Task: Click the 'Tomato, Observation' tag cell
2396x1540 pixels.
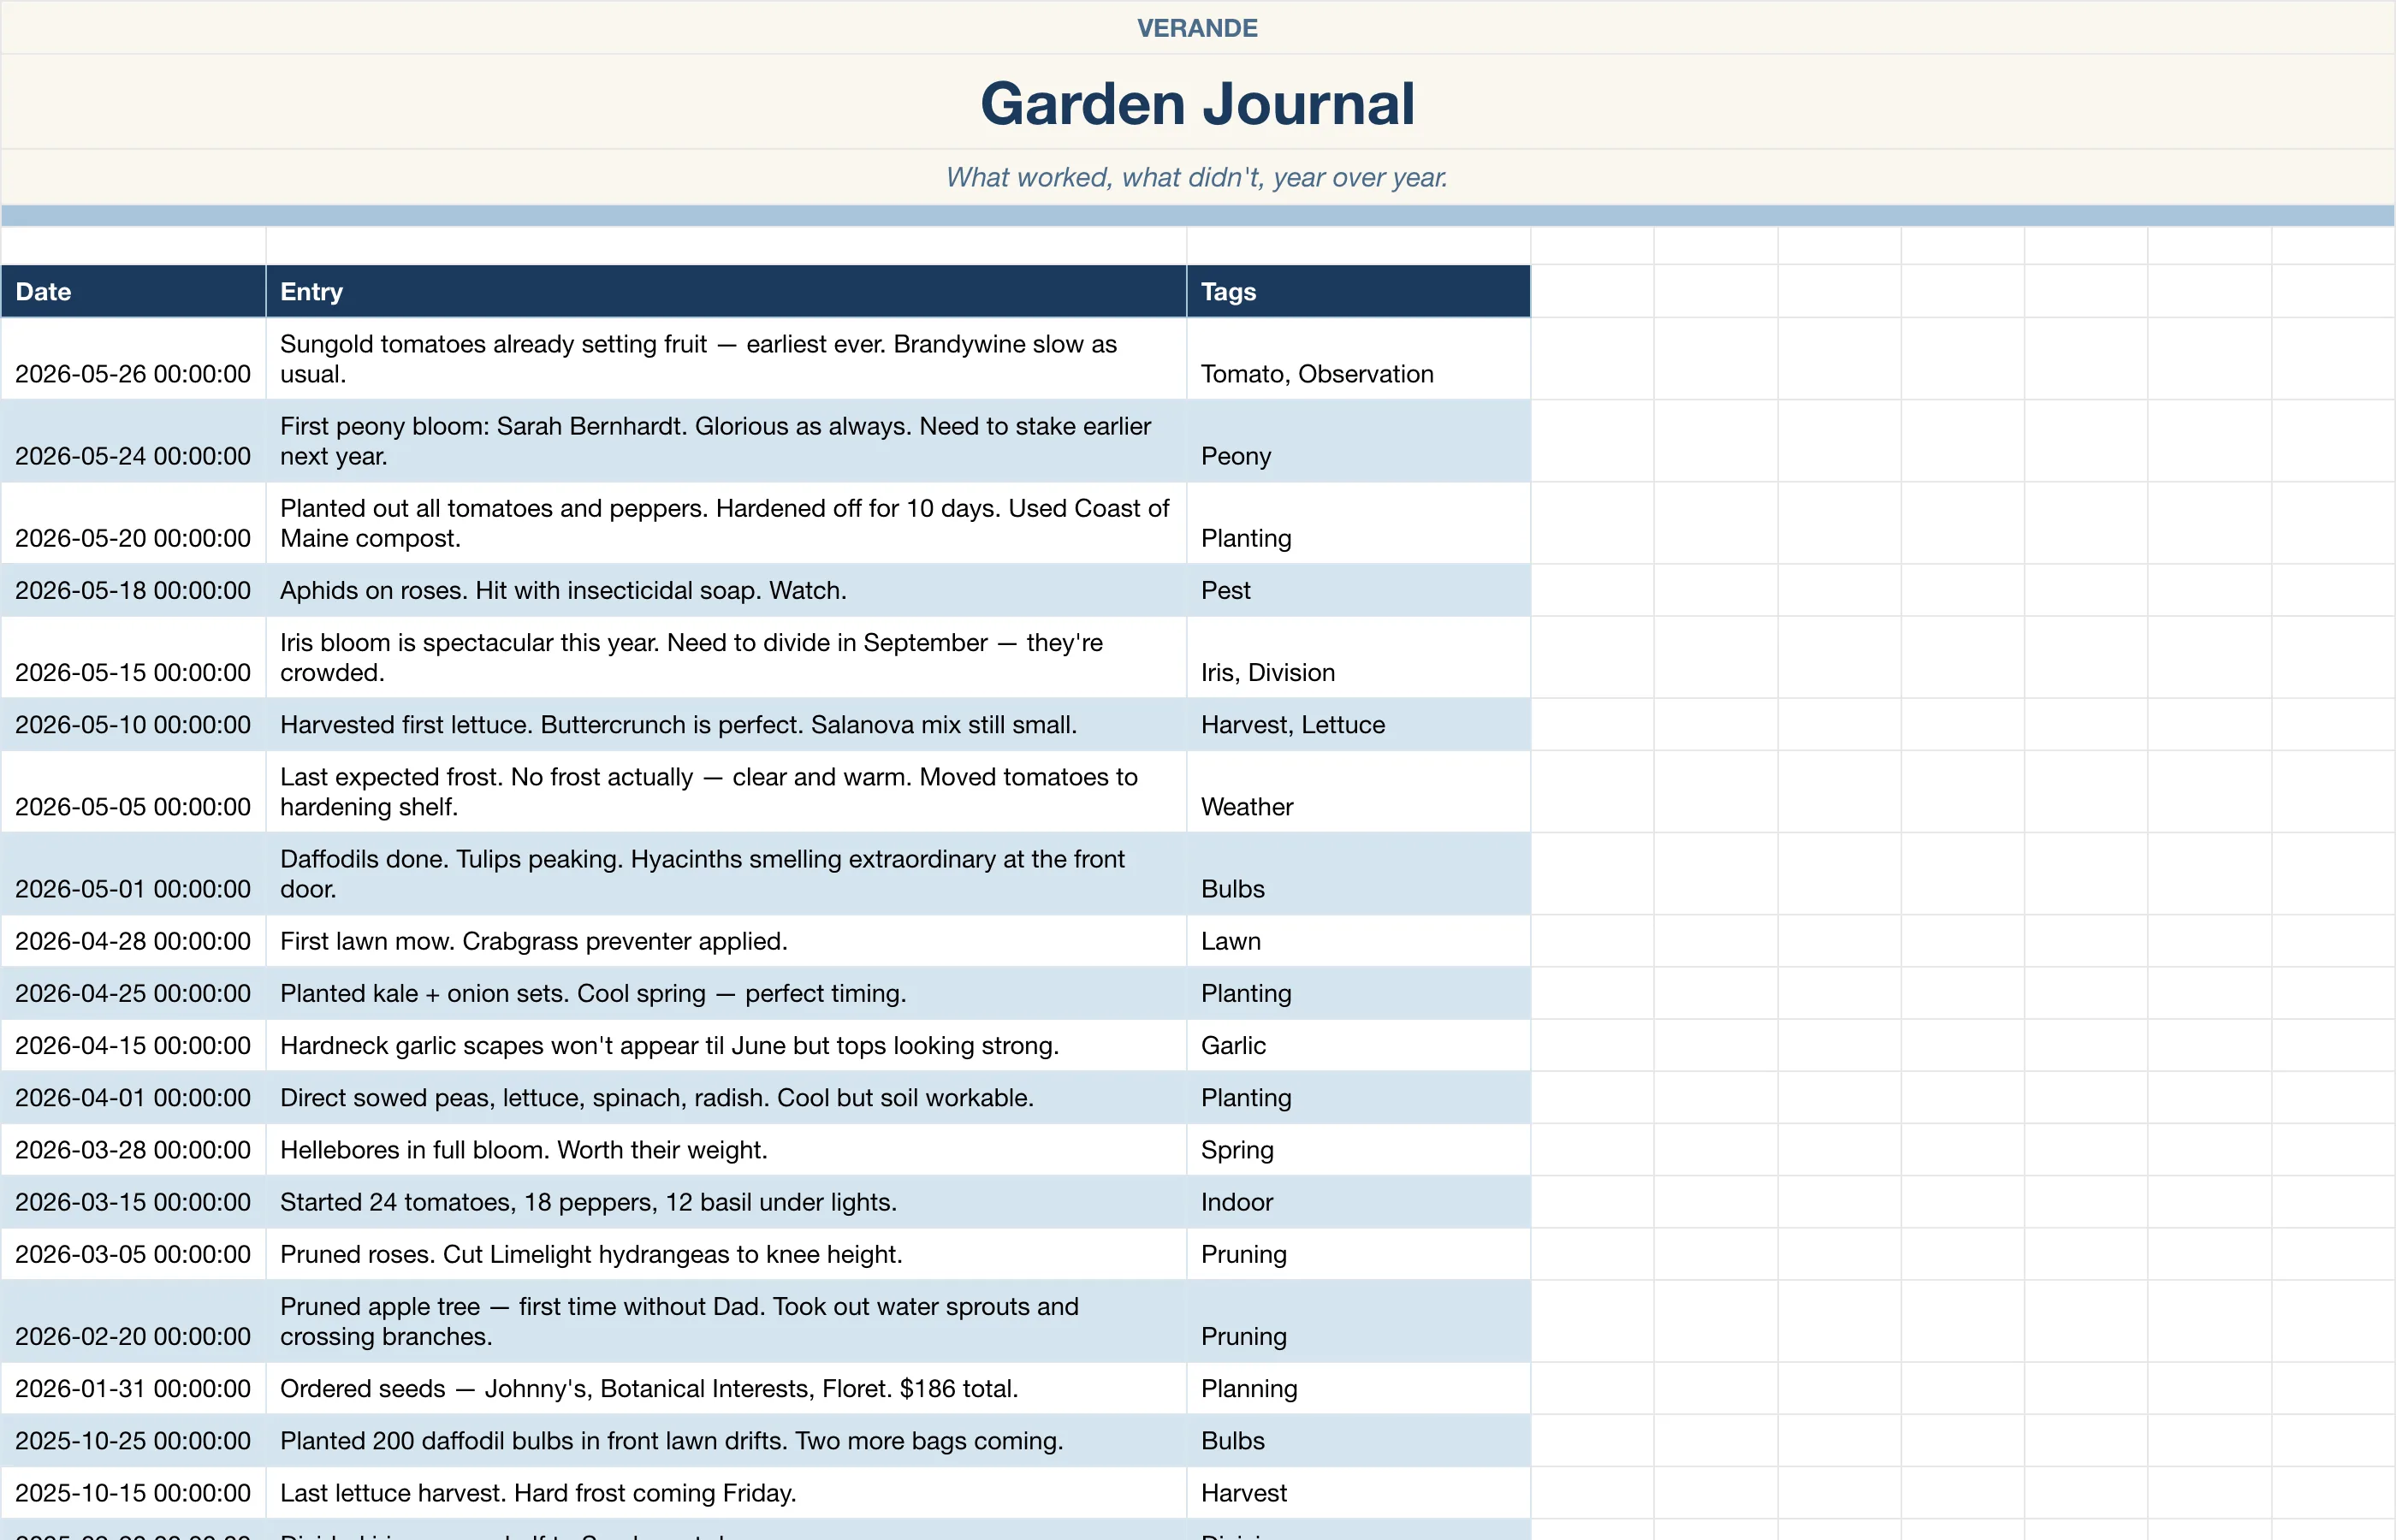Action: tap(1358, 359)
